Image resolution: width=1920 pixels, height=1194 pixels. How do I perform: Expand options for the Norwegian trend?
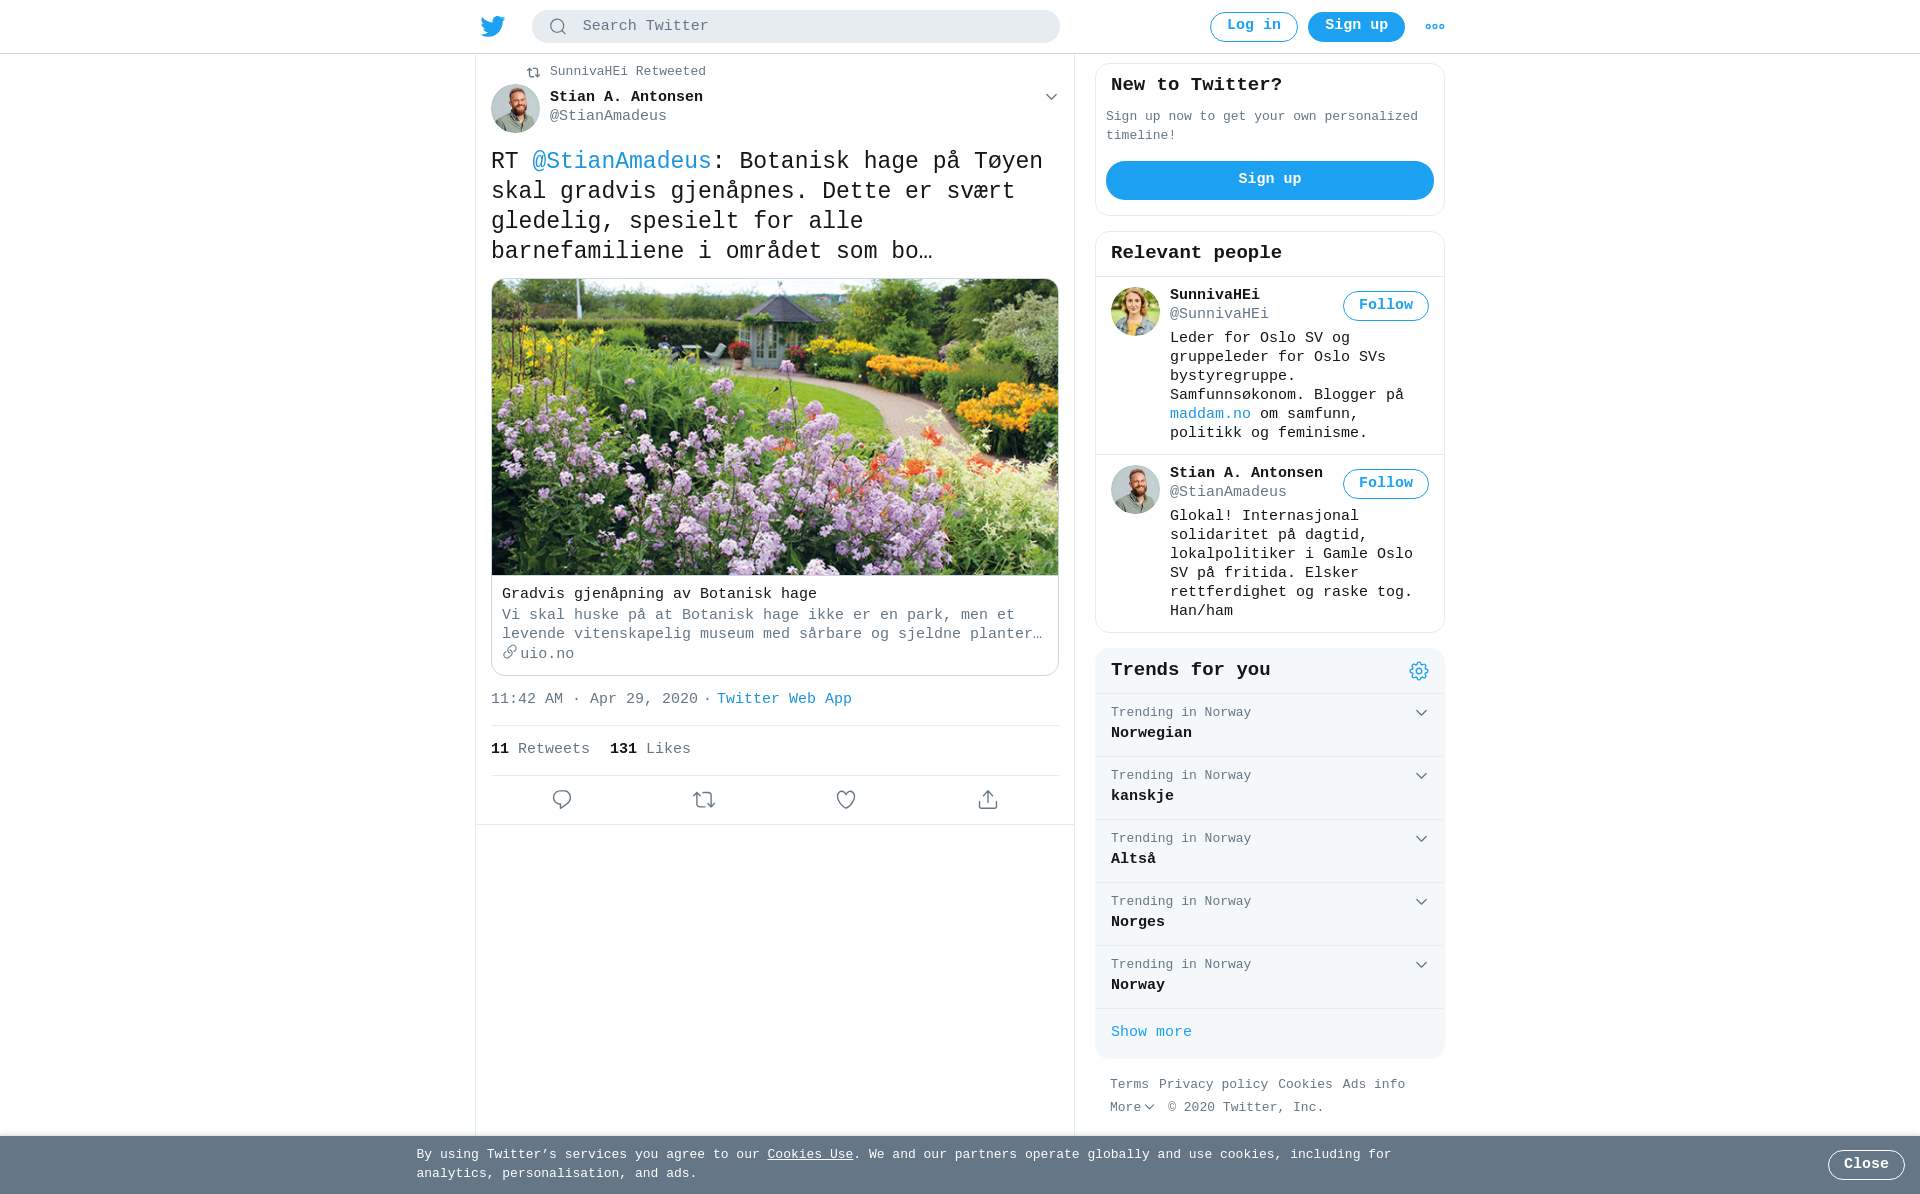tap(1421, 713)
